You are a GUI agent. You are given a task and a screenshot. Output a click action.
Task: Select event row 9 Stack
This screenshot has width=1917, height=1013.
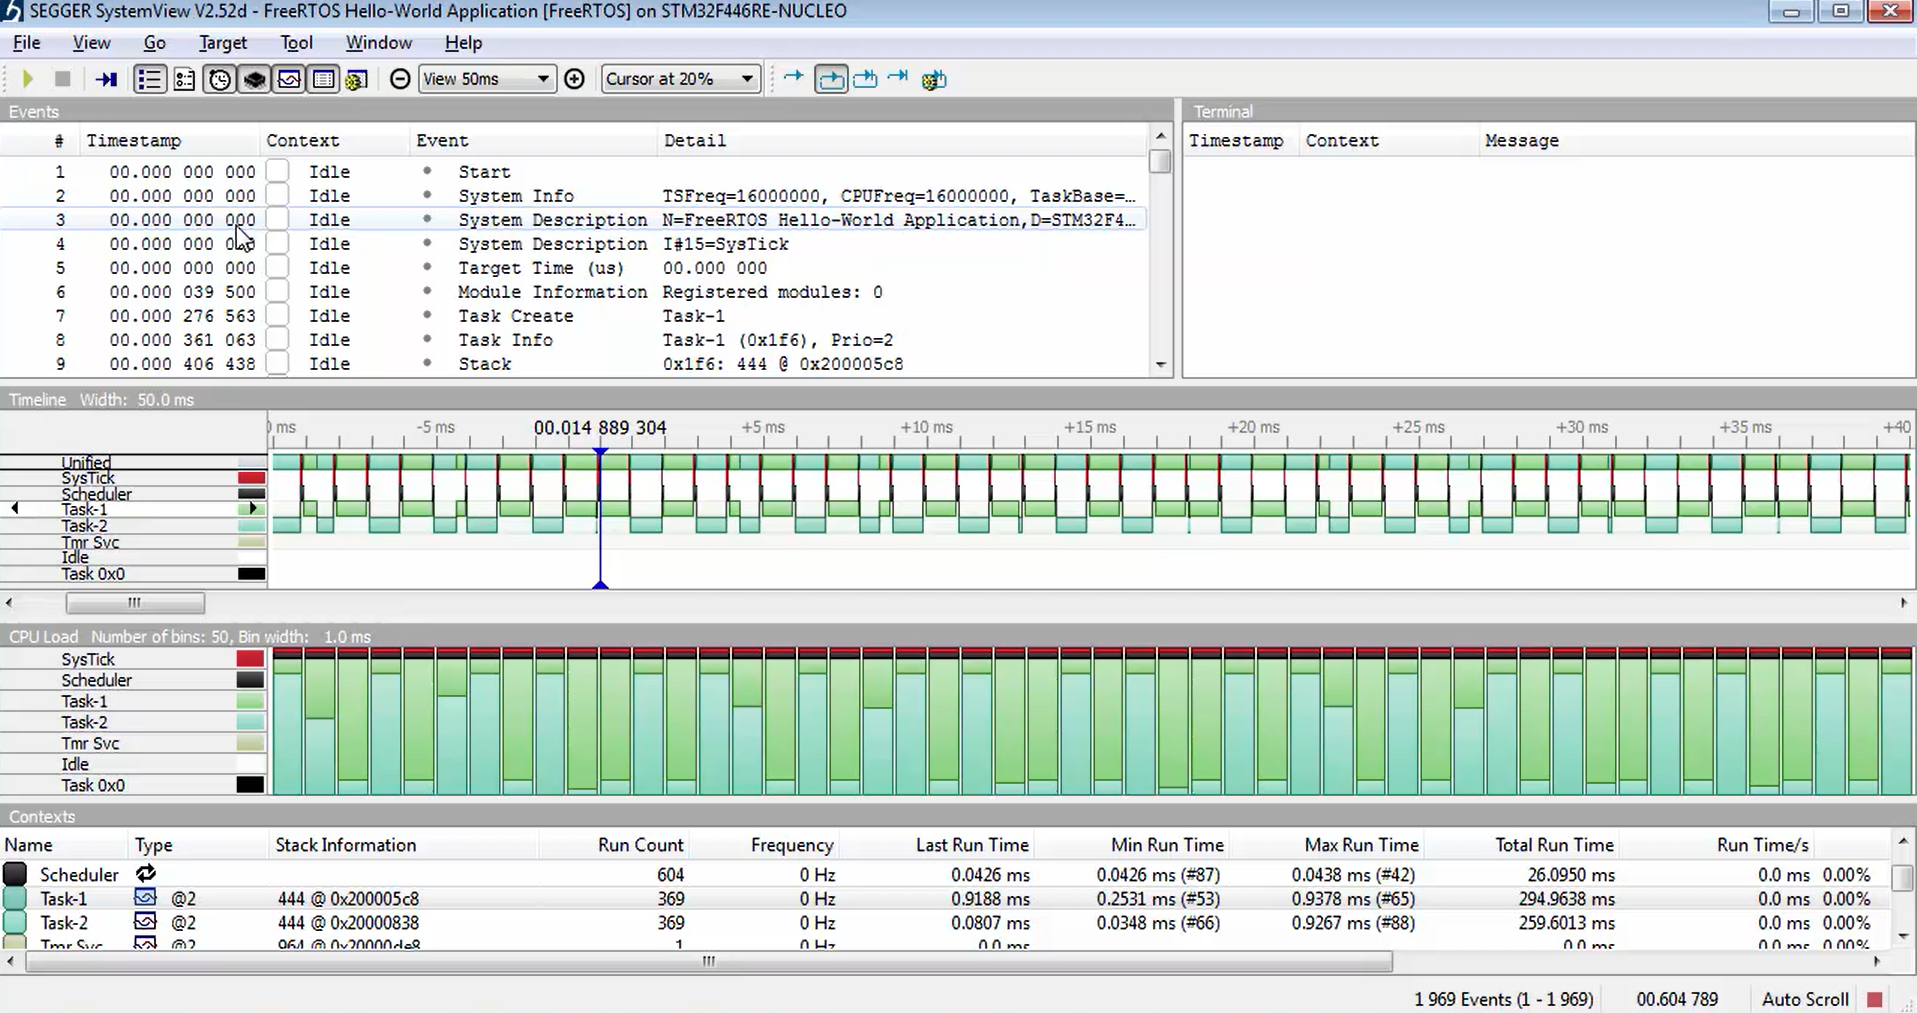point(574,364)
